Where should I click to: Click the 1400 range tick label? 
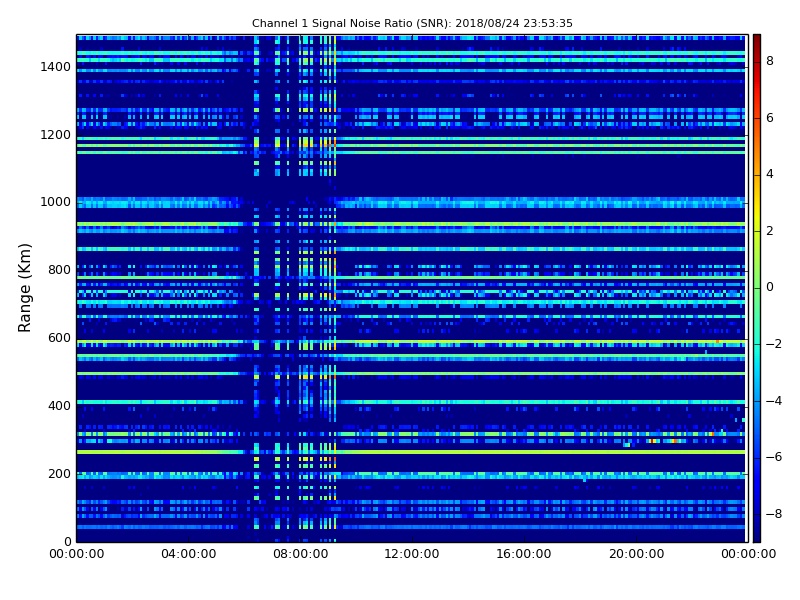pos(56,67)
